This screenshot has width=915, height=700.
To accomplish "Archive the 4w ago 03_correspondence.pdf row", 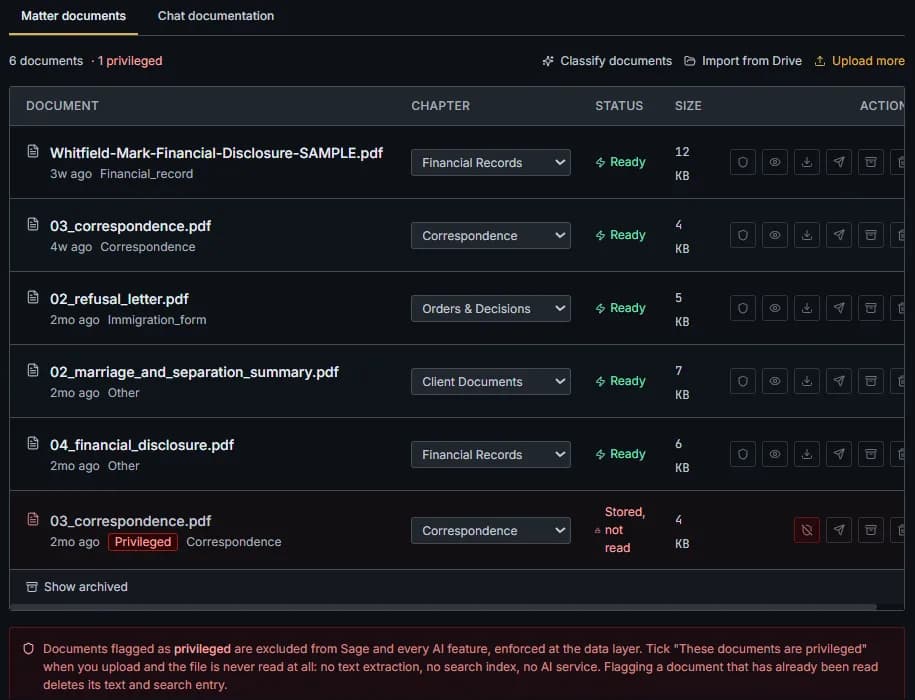I will [x=871, y=235].
